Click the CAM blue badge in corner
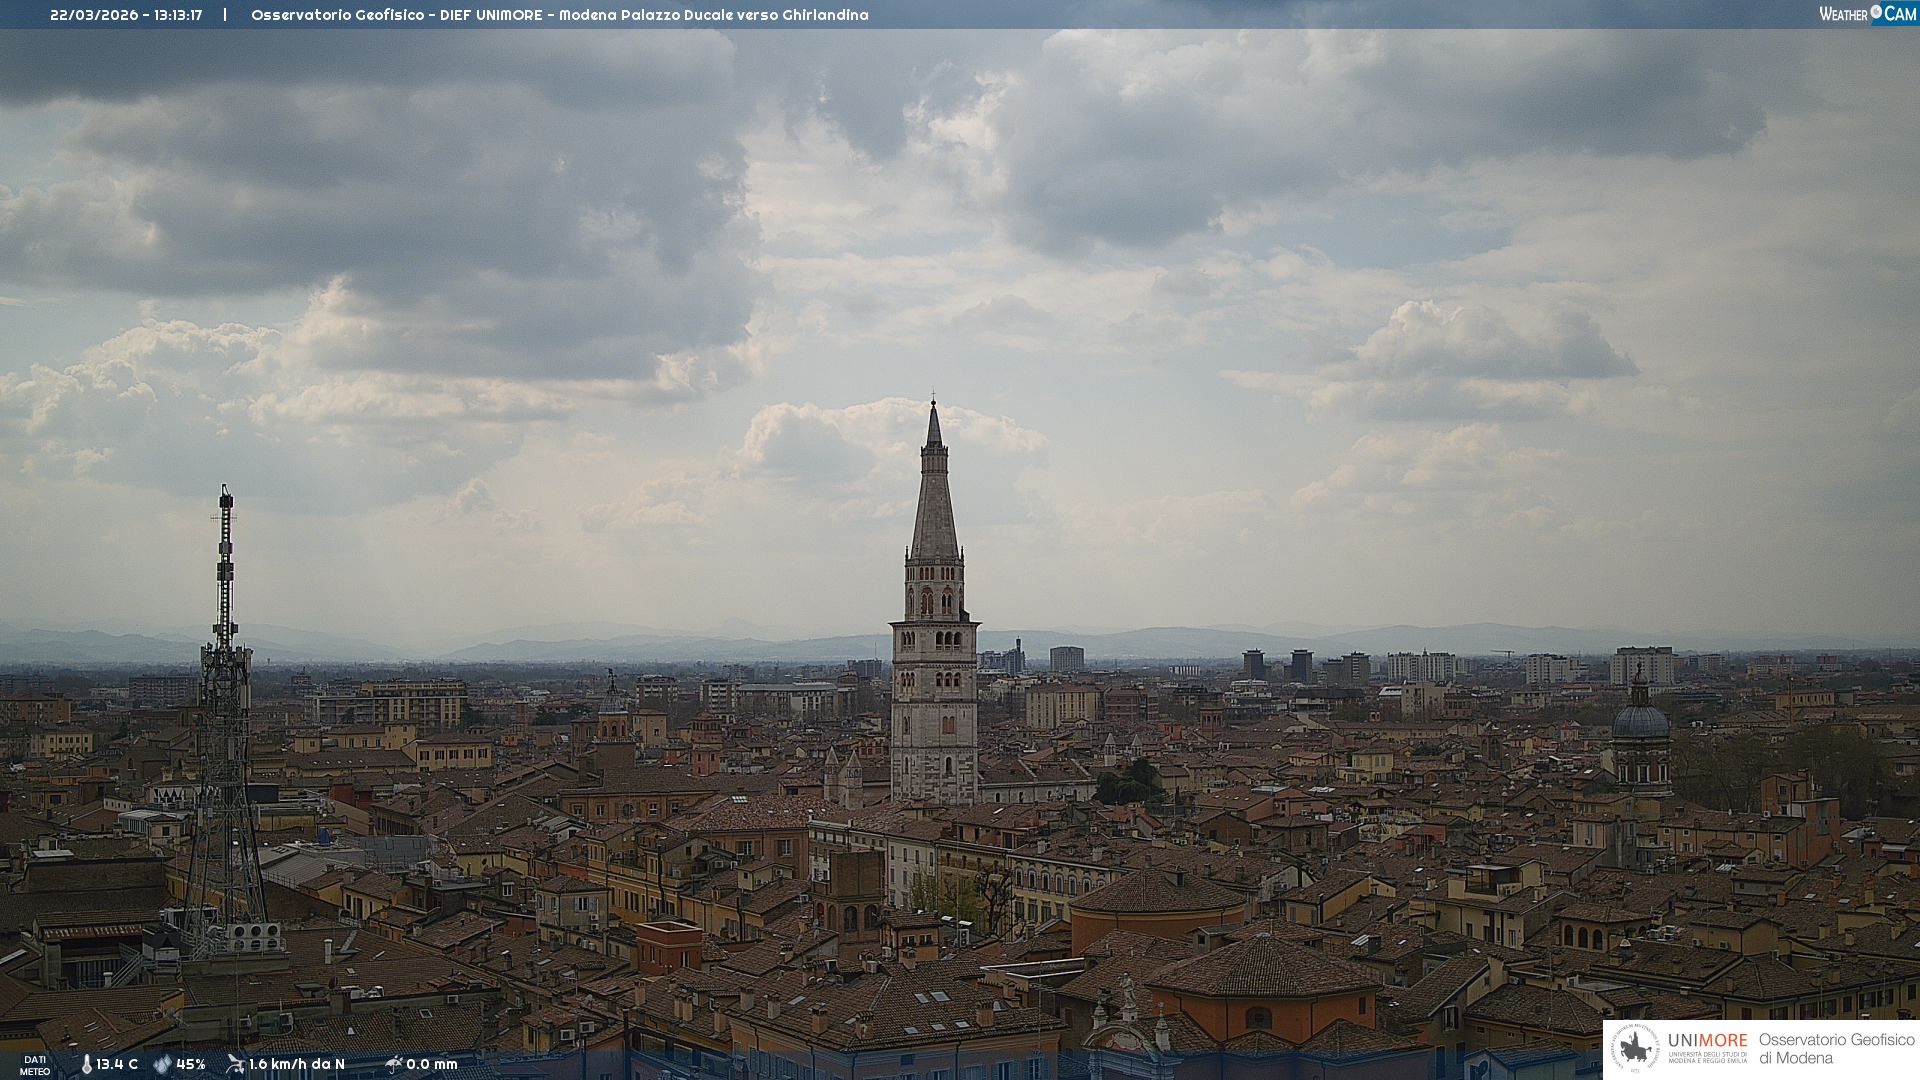The height and width of the screenshot is (1080, 1920). pos(1900,13)
